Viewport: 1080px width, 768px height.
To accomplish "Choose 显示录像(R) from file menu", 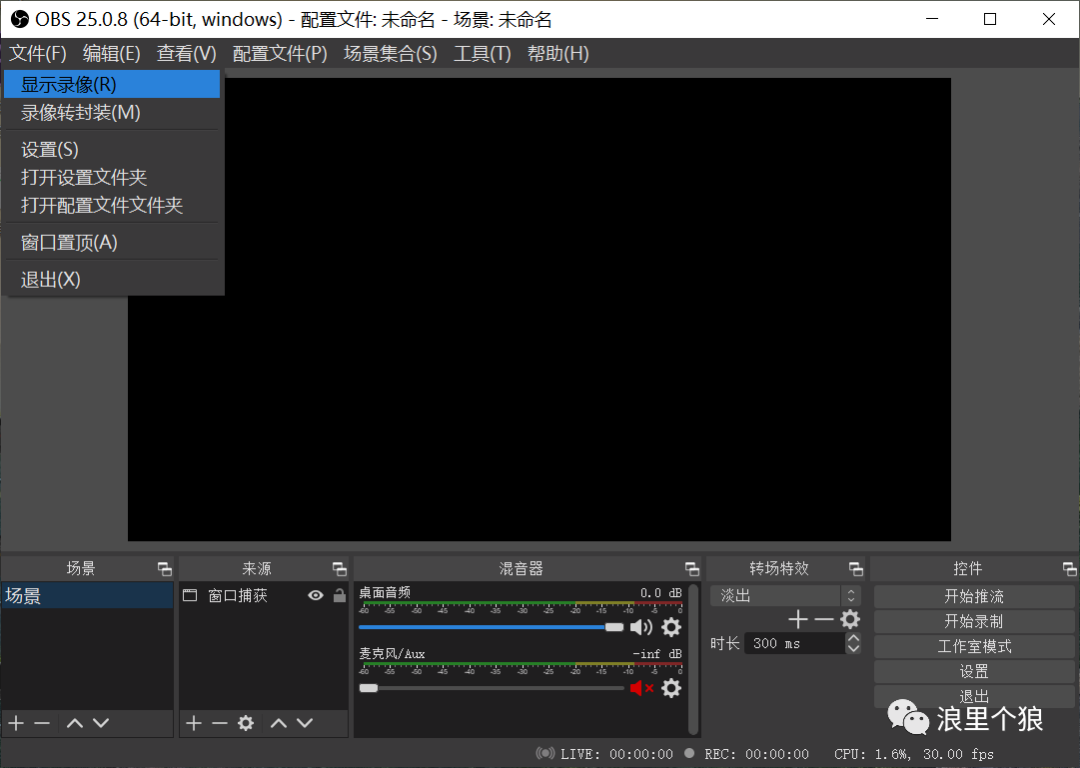I will click(112, 85).
